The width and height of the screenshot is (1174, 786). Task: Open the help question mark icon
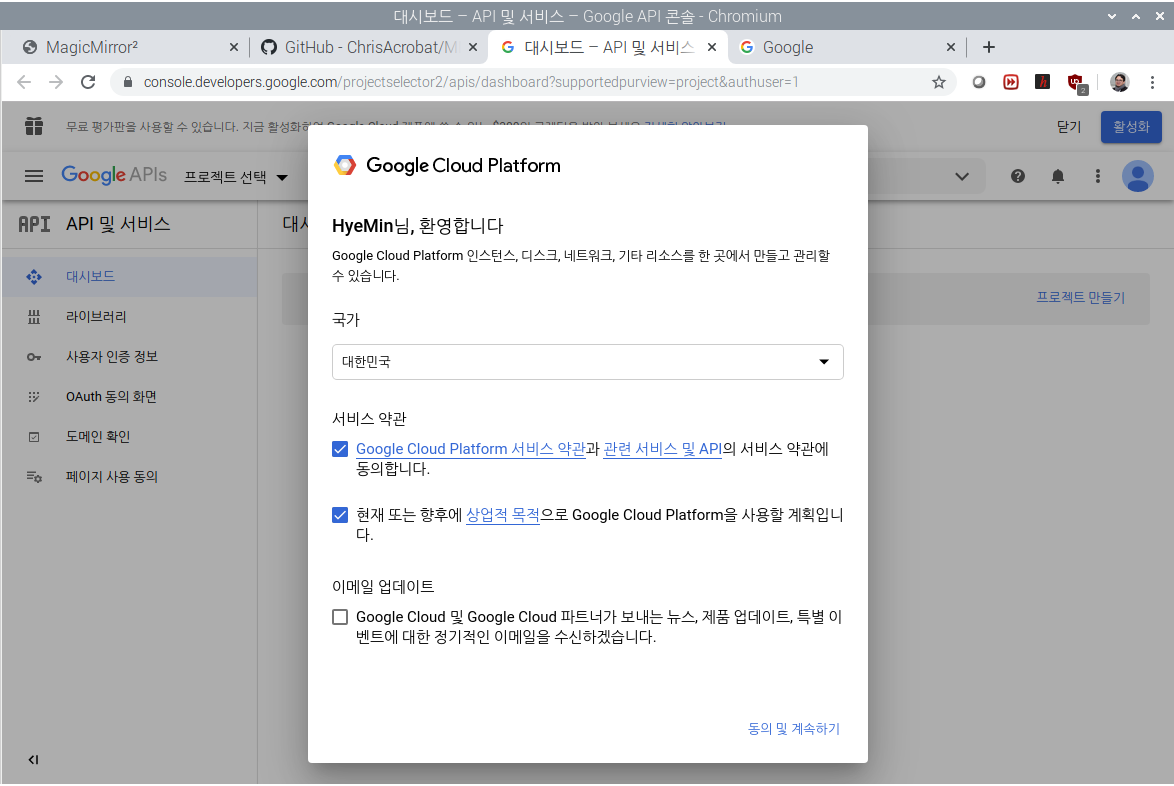pyautogui.click(x=1018, y=177)
